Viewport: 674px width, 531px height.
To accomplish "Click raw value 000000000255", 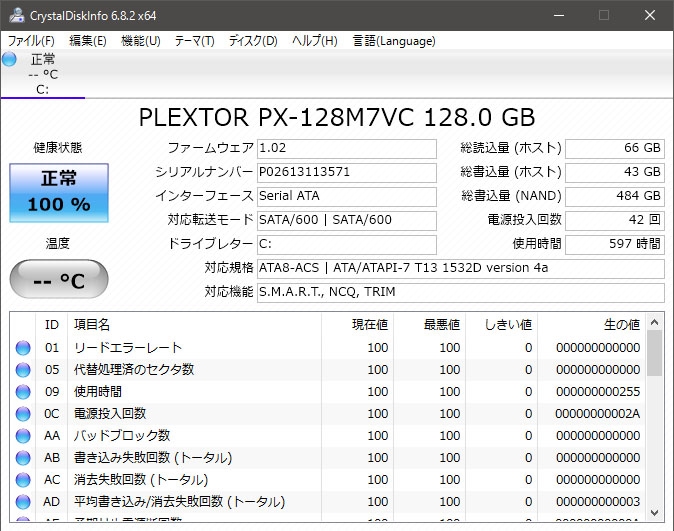I will [x=598, y=392].
